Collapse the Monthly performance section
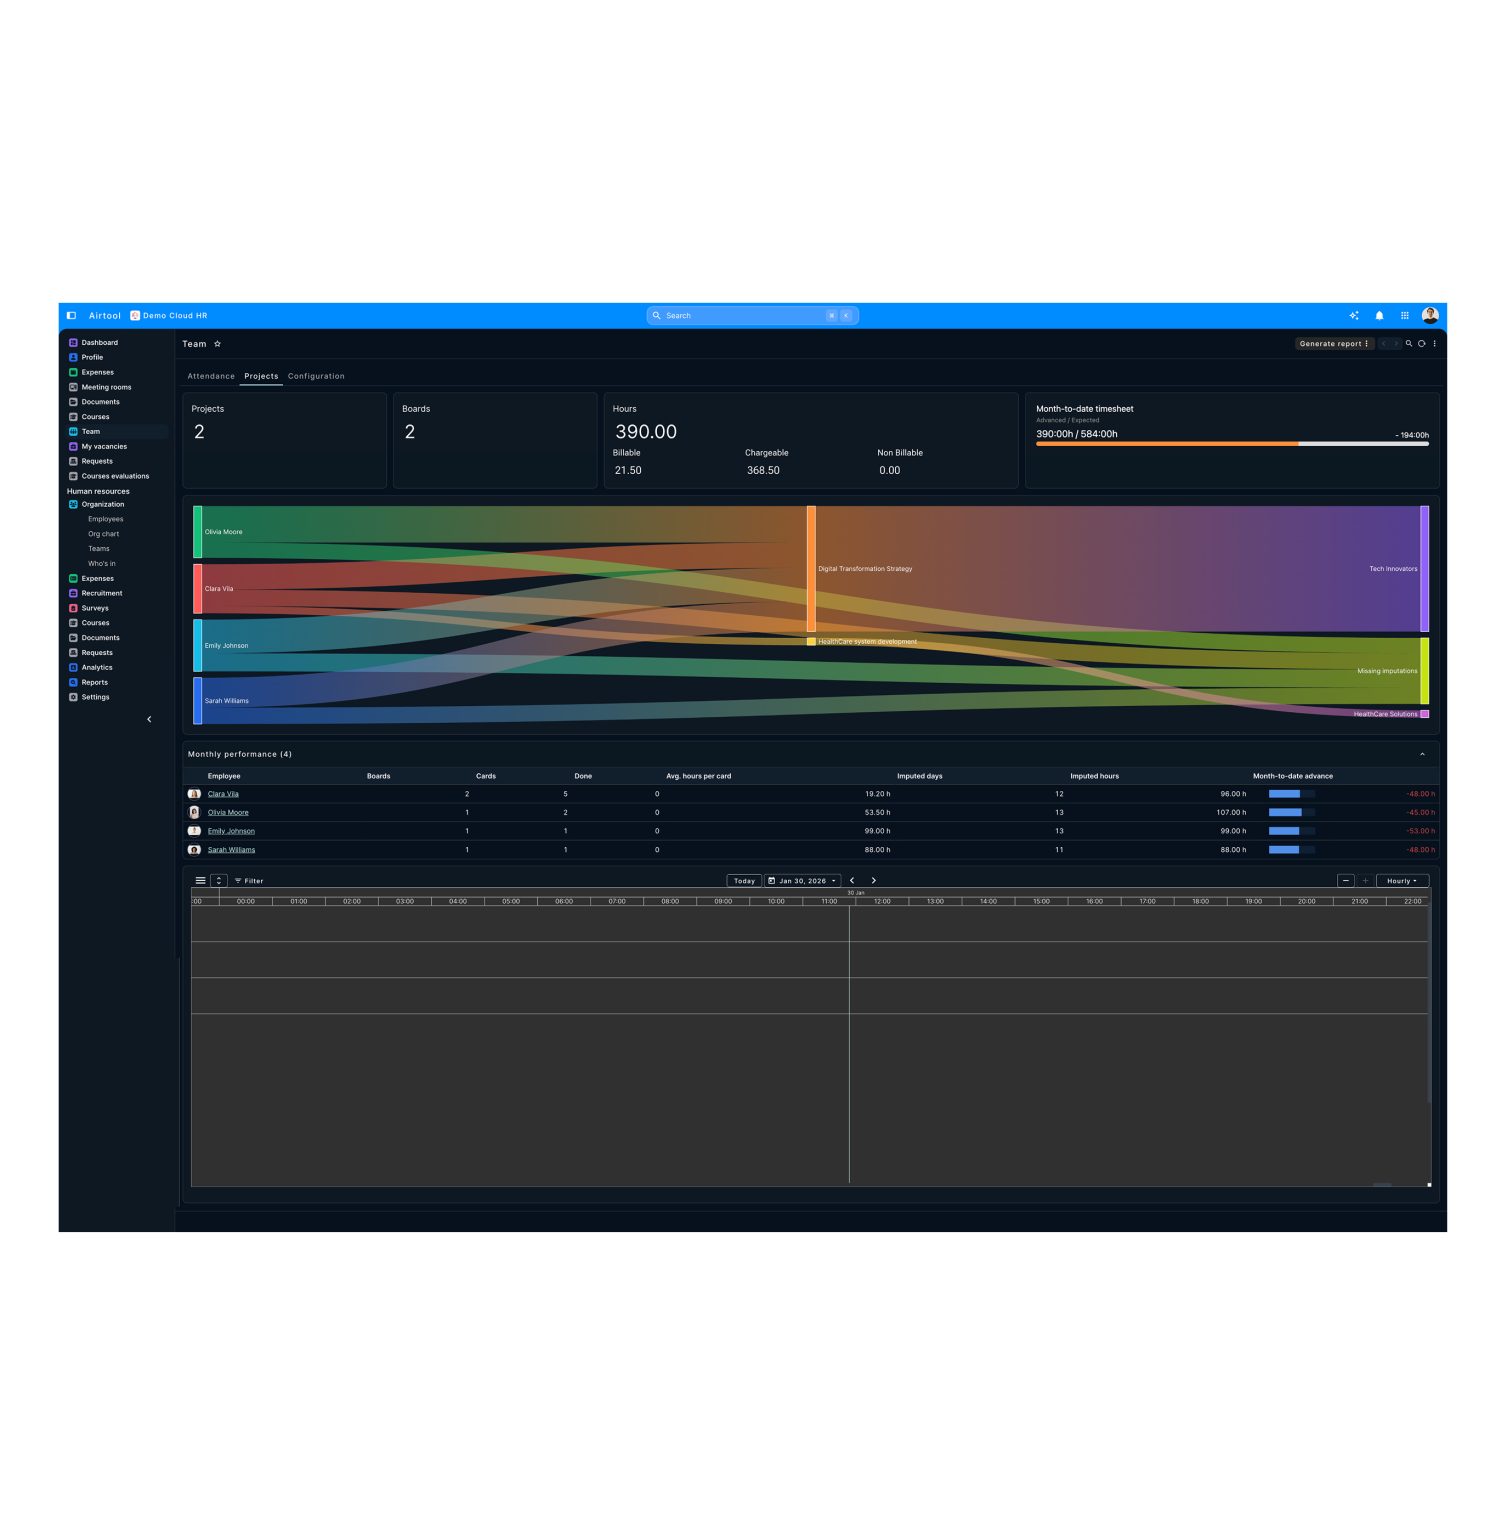 pos(1422,755)
